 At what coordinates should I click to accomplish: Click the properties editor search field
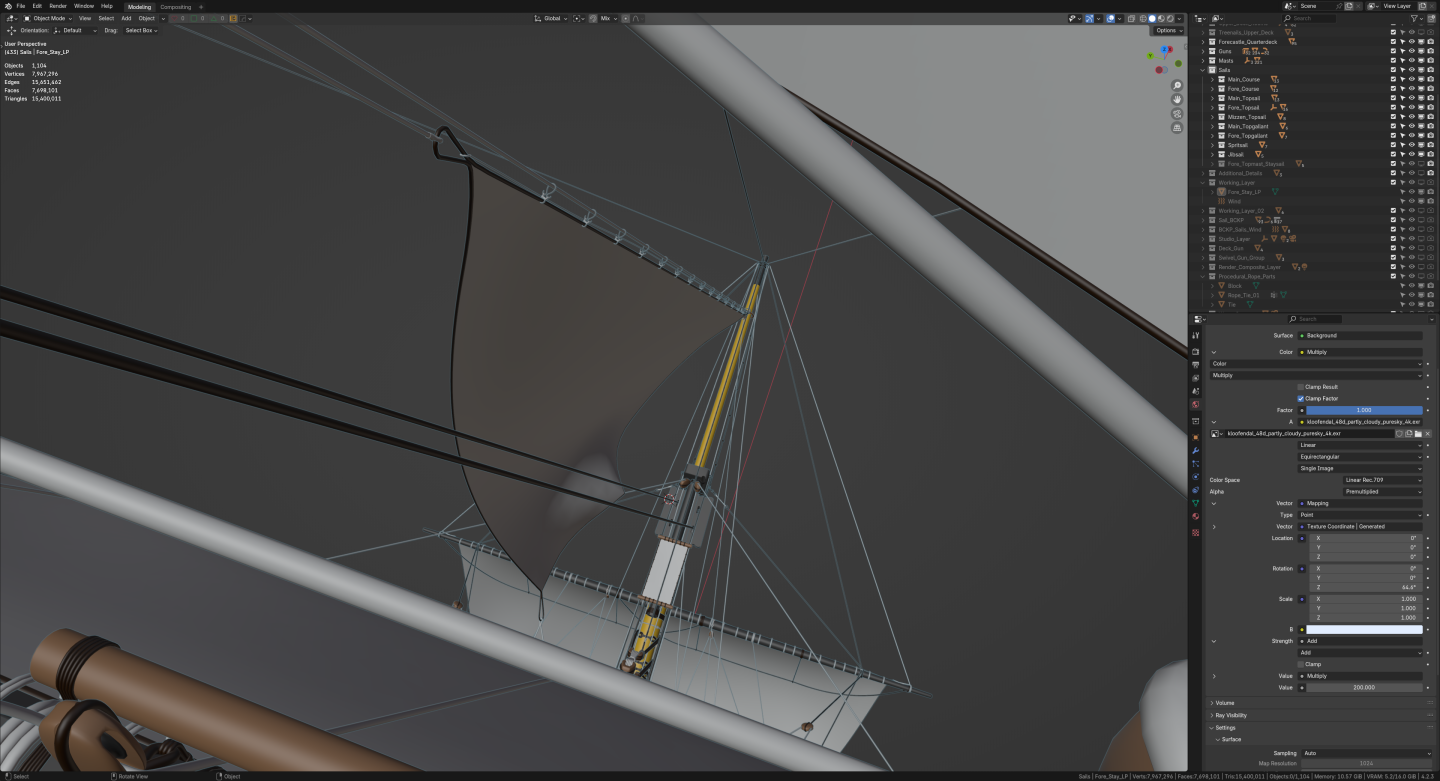(x=1315, y=319)
